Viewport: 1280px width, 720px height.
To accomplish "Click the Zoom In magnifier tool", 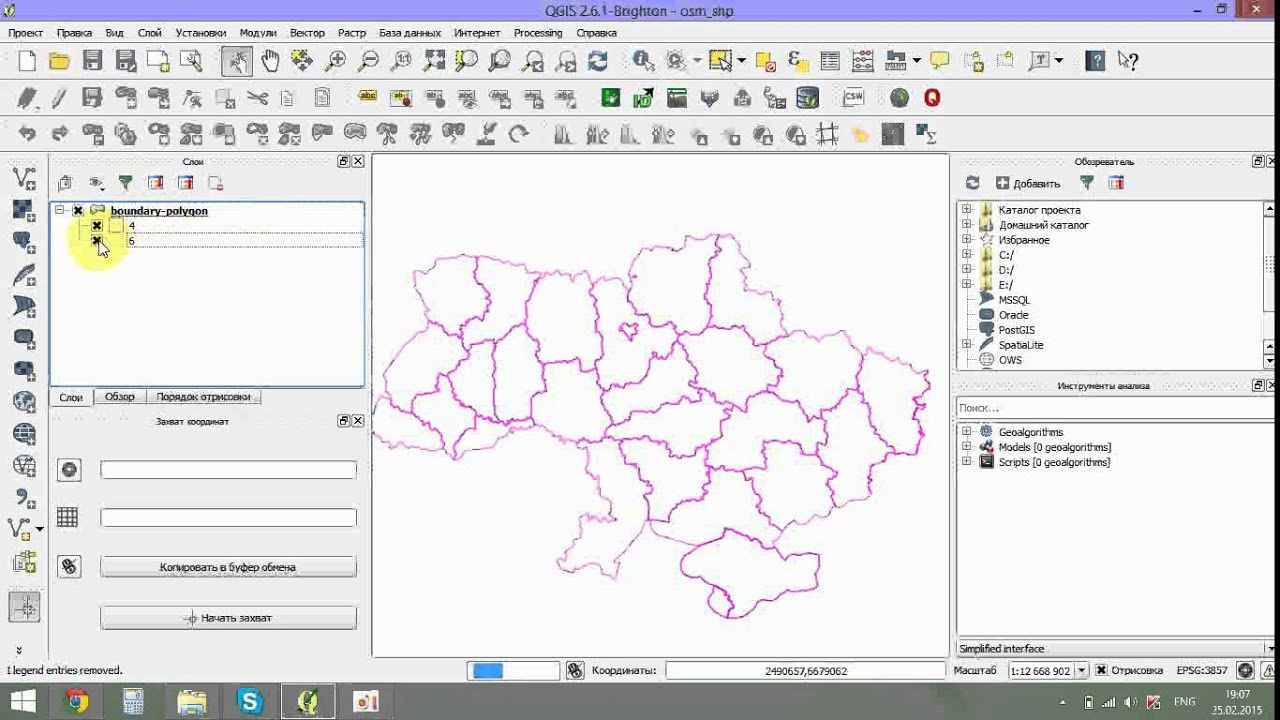I will (x=336, y=61).
